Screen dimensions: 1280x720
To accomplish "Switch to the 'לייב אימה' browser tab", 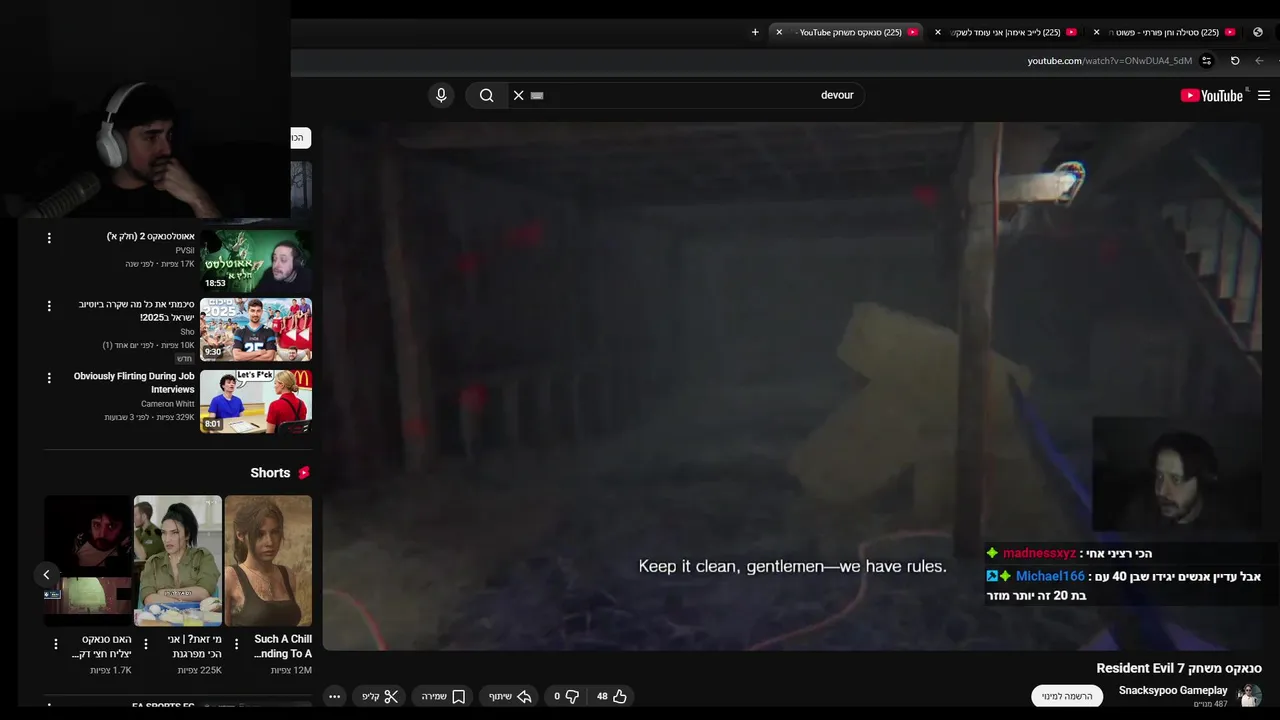I will click(x=1008, y=32).
